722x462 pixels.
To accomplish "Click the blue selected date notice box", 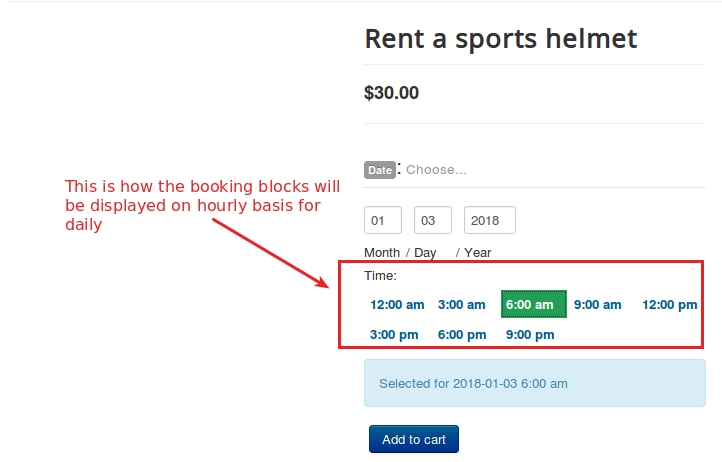I will click(535, 383).
